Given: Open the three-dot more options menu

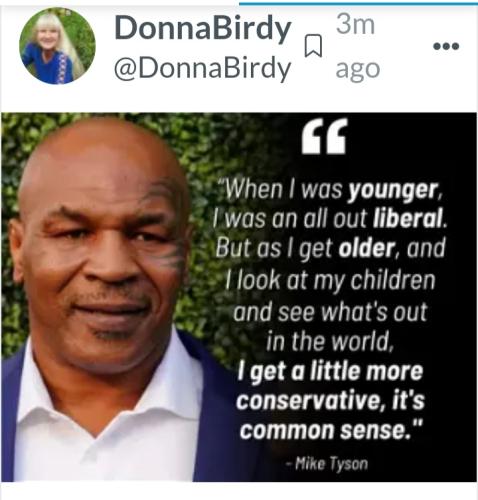Looking at the screenshot, I should coord(446,46).
